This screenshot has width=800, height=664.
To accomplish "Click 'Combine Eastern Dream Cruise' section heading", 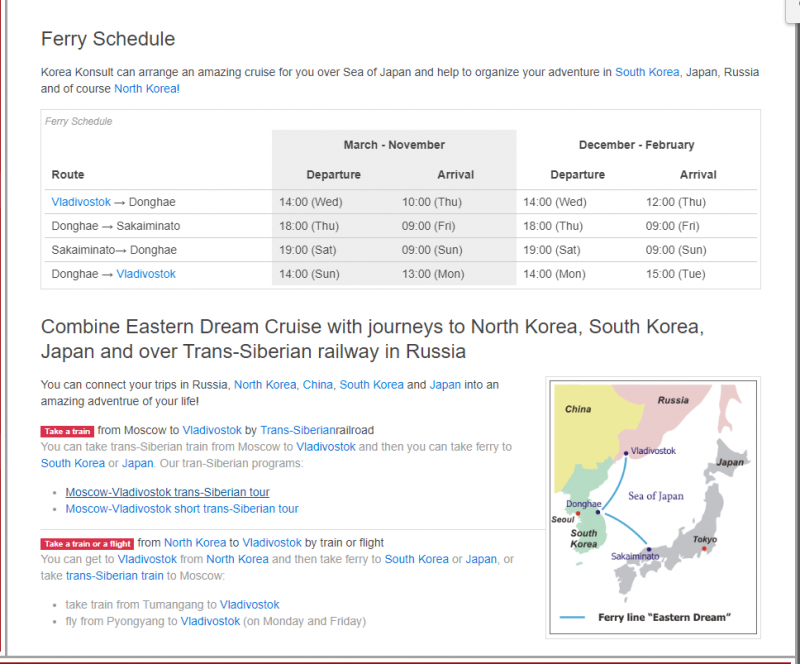I will [372, 339].
